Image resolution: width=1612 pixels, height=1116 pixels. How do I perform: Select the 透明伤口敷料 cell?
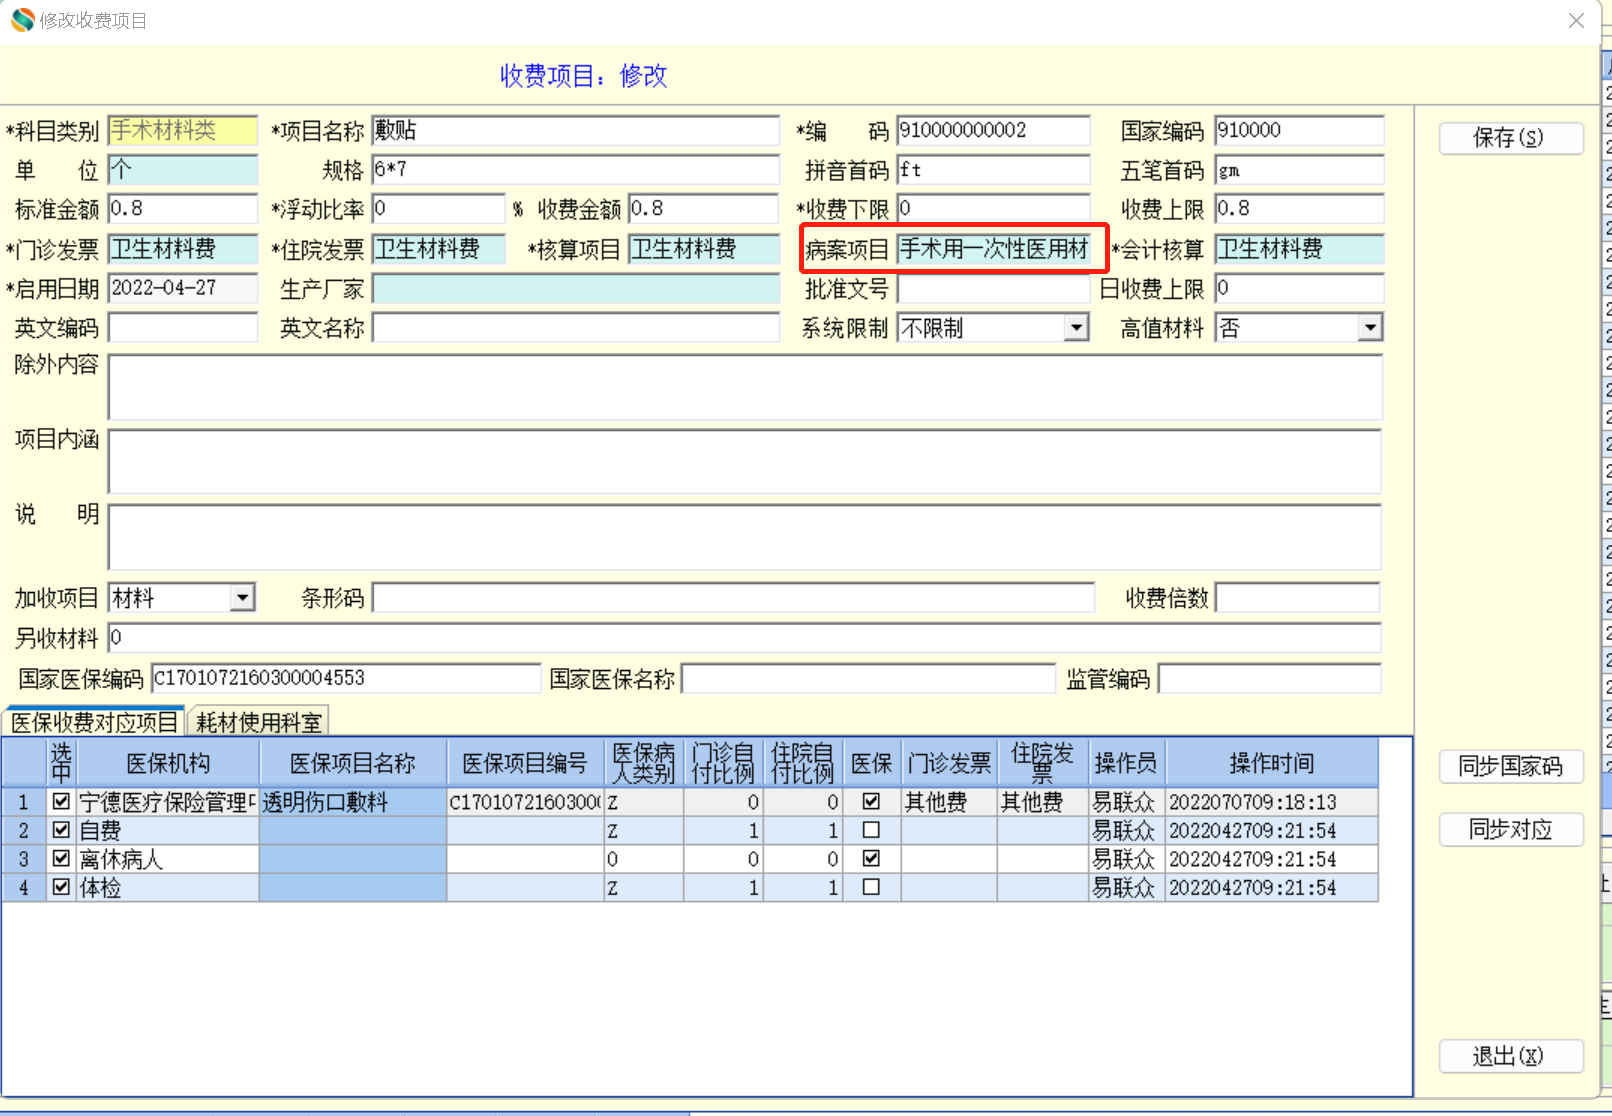(353, 802)
